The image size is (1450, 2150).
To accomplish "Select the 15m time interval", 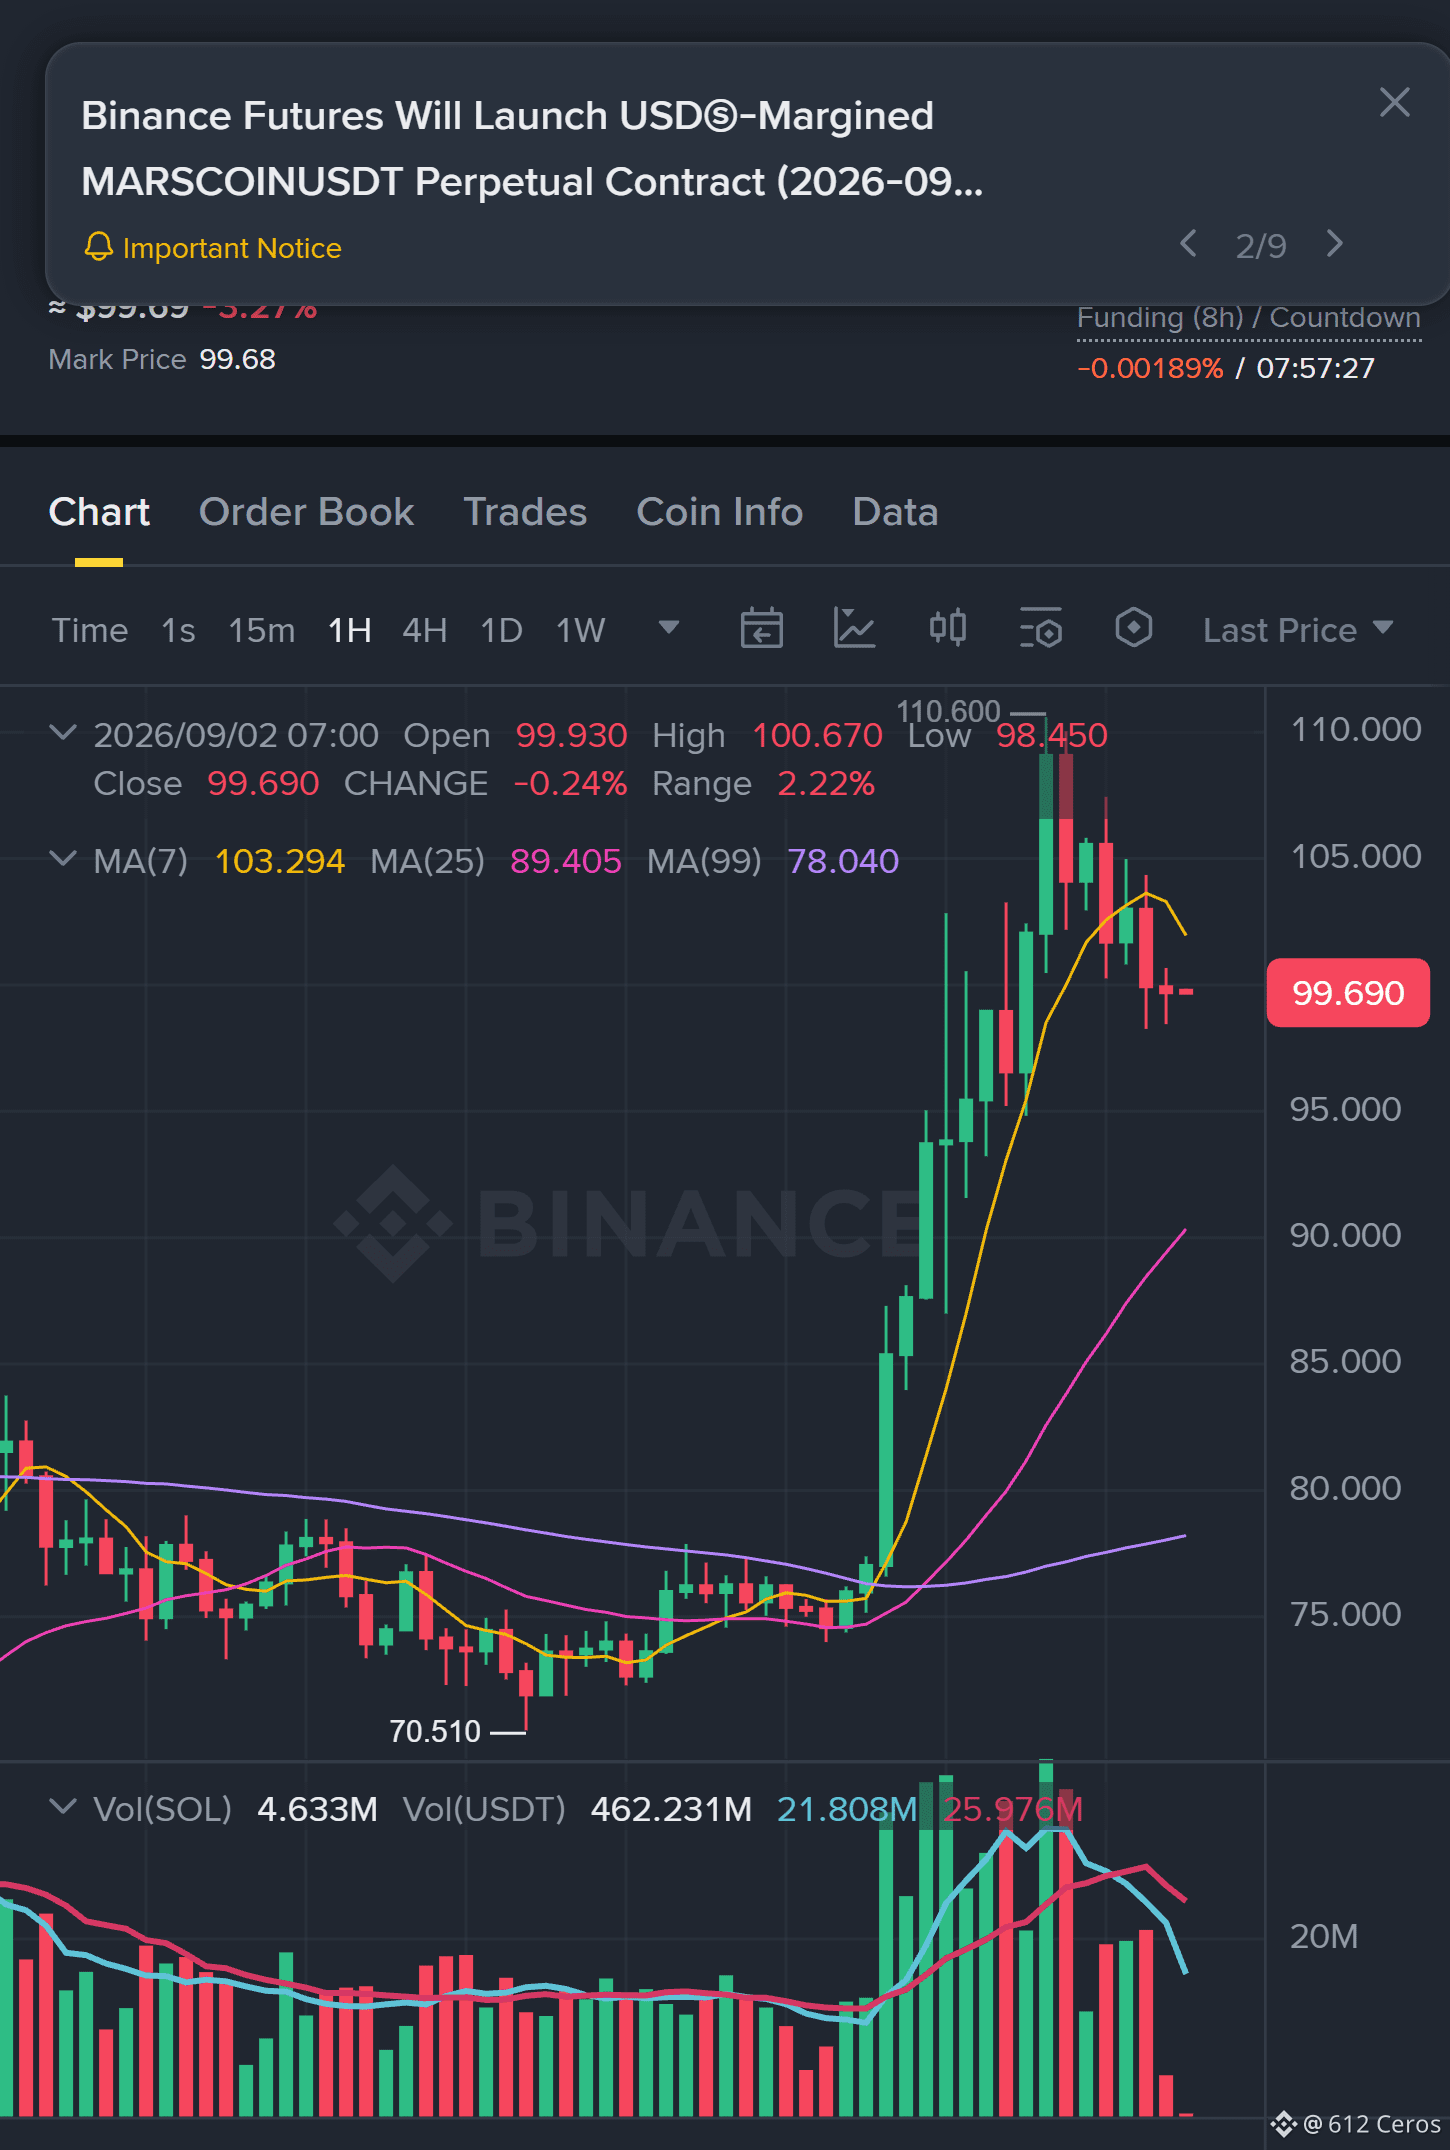I will (x=262, y=630).
